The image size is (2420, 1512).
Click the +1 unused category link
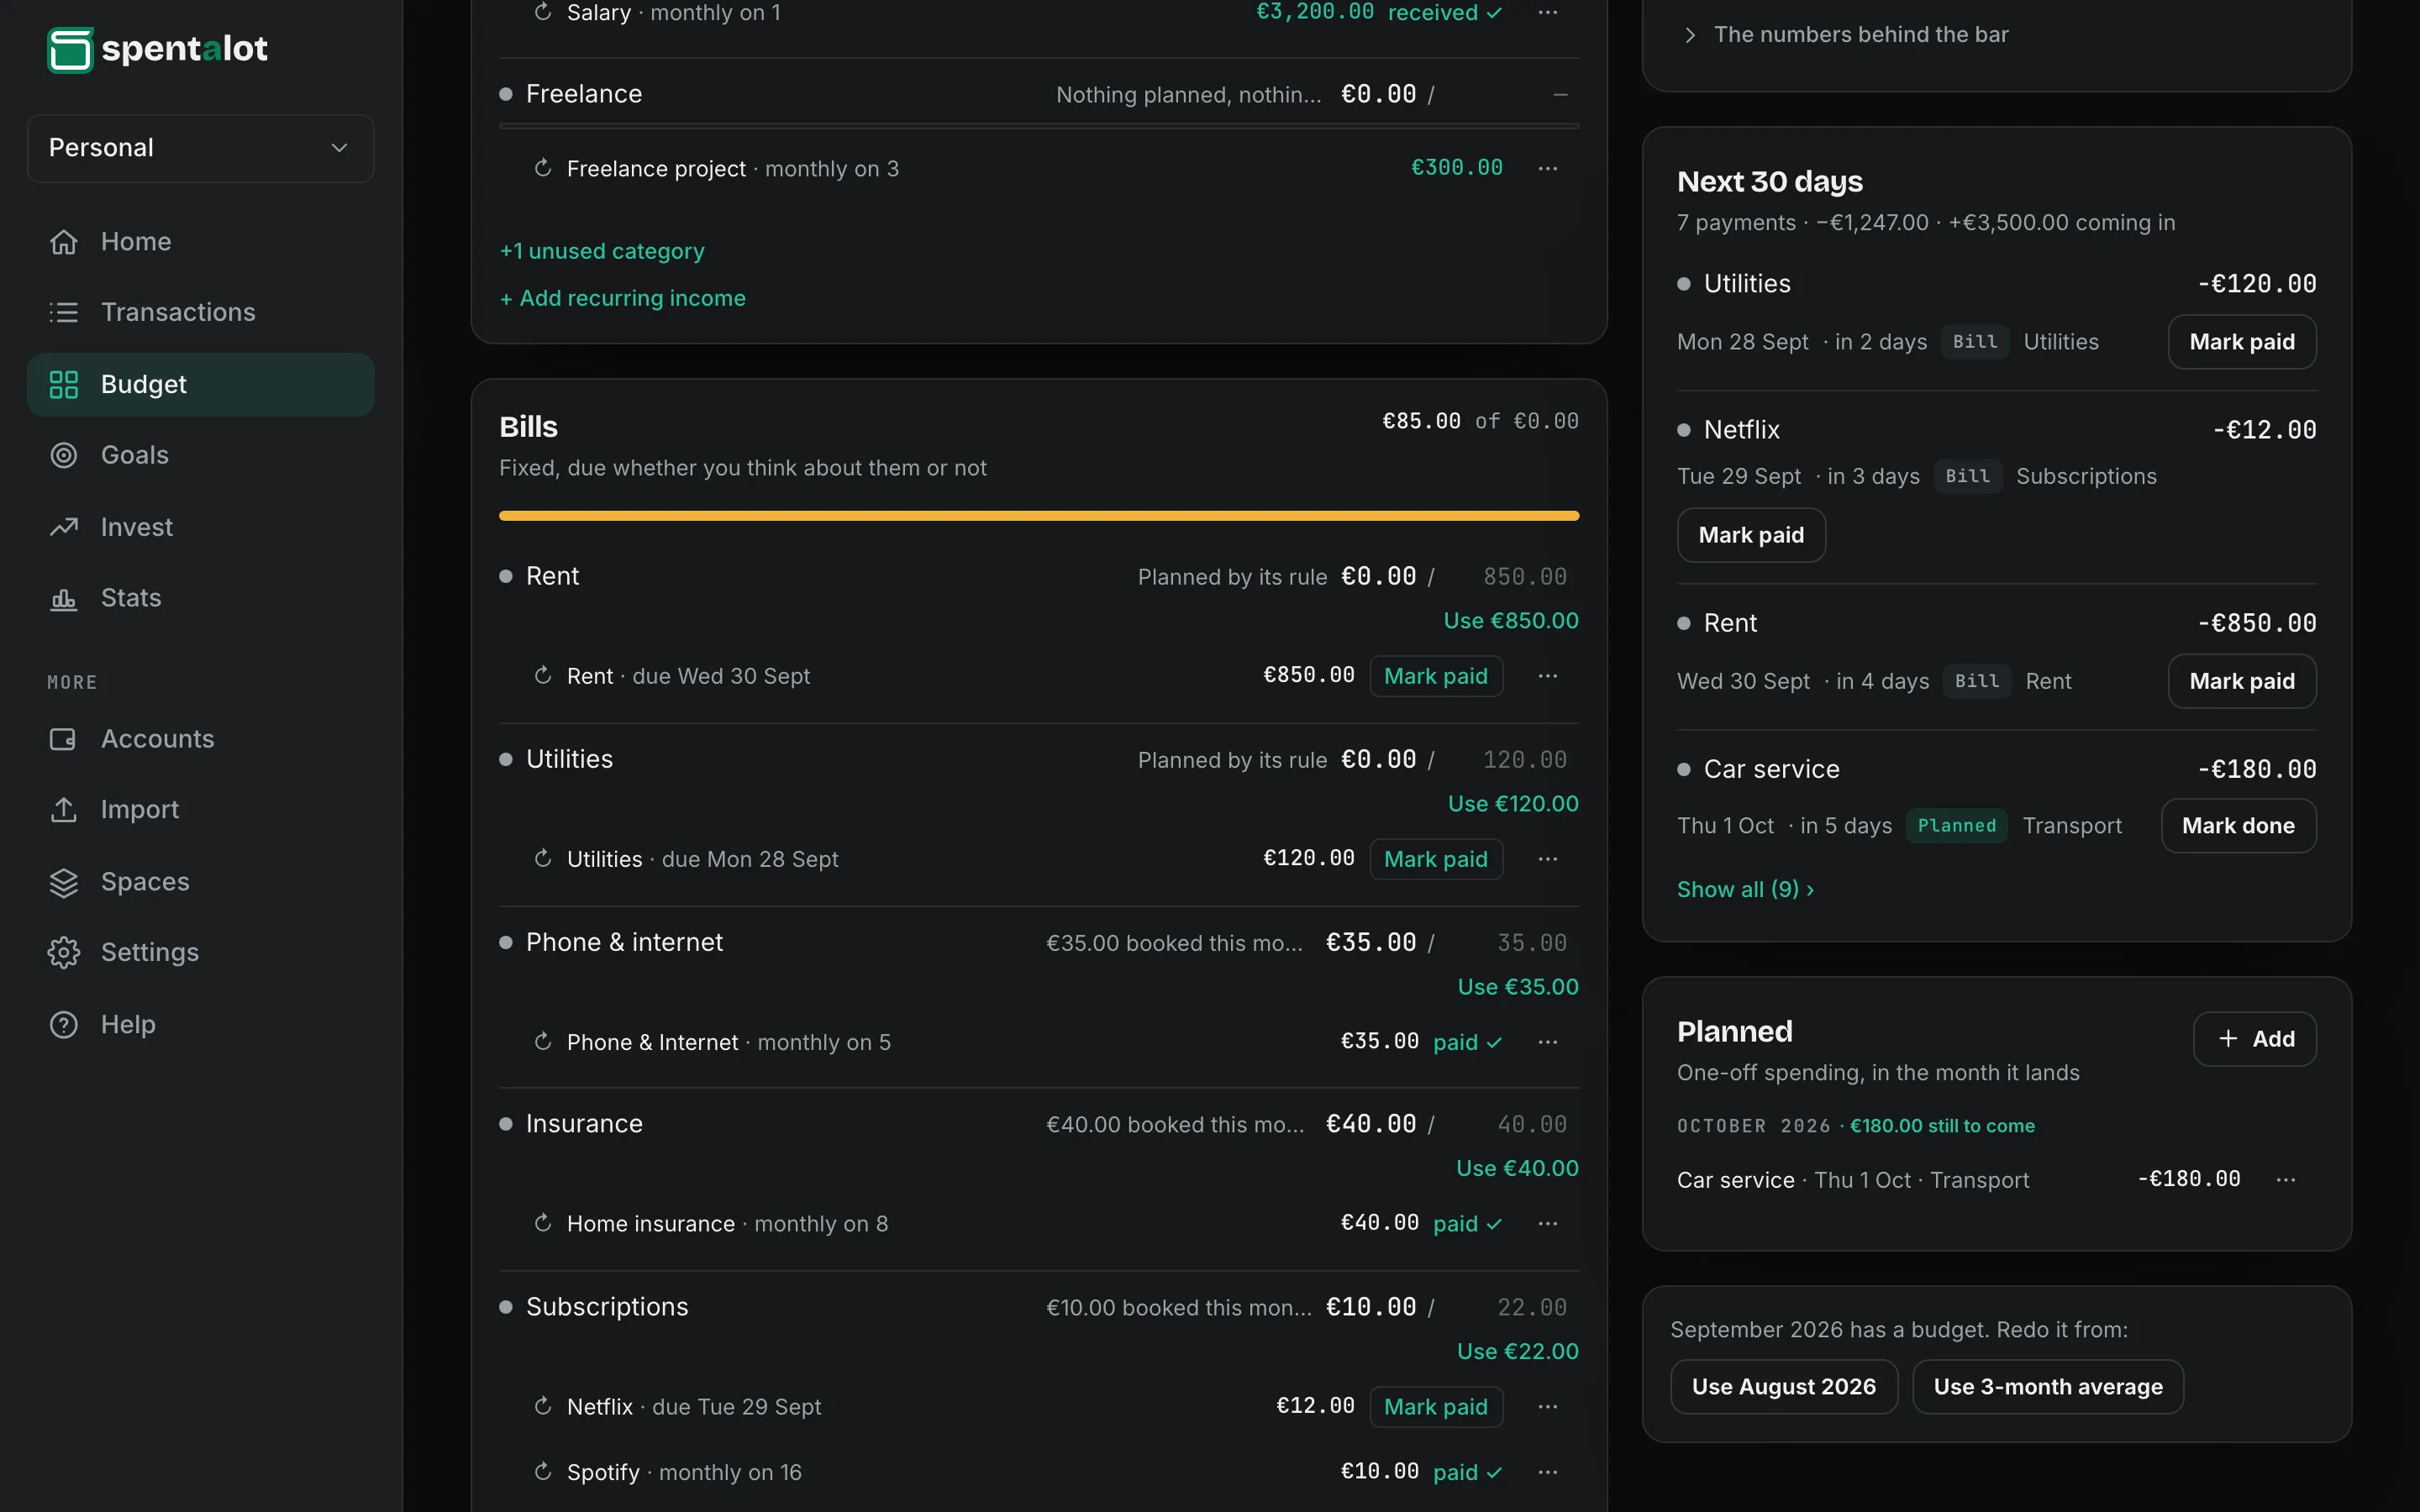point(602,251)
